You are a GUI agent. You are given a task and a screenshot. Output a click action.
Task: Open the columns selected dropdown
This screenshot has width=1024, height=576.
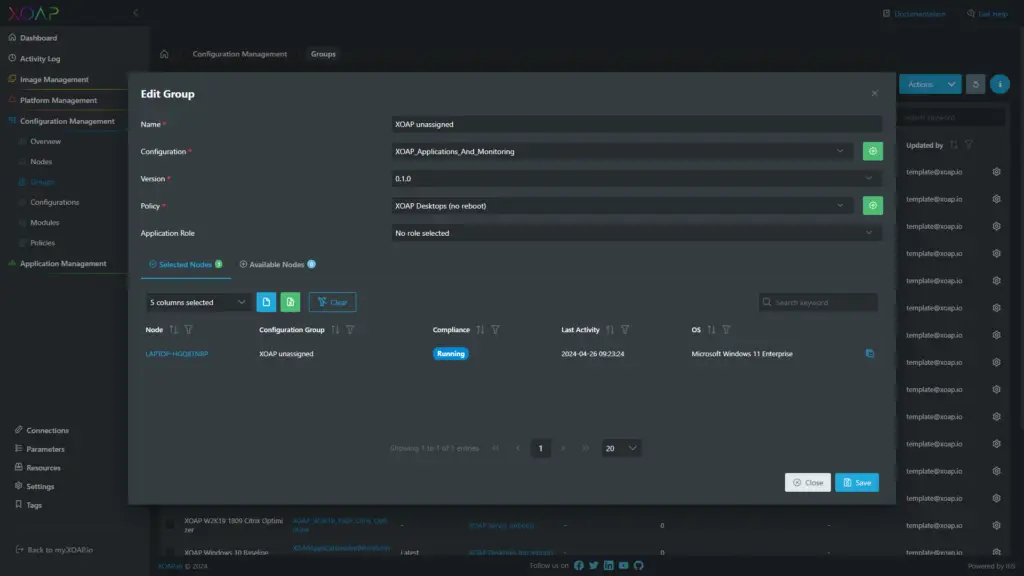click(197, 302)
